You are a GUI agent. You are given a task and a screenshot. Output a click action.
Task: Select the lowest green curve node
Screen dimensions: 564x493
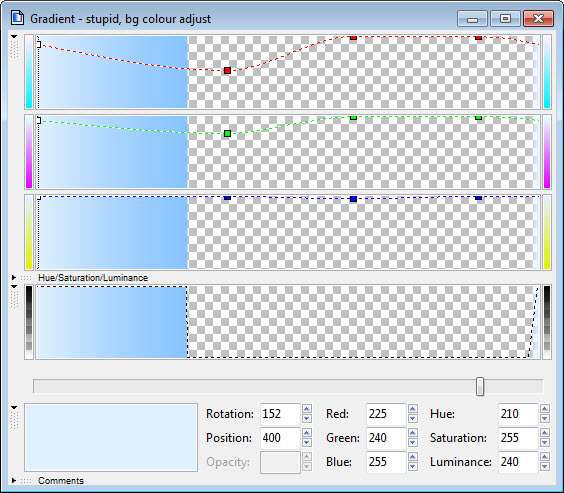tap(227, 134)
